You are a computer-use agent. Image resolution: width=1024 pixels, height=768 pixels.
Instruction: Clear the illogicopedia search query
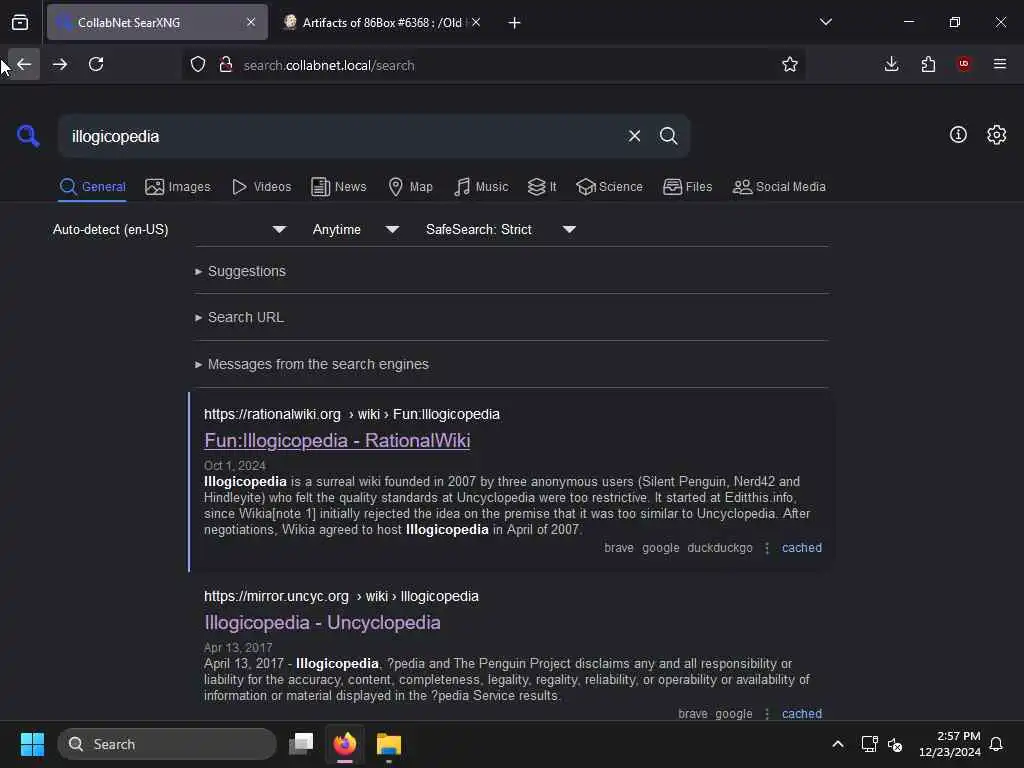(x=634, y=136)
